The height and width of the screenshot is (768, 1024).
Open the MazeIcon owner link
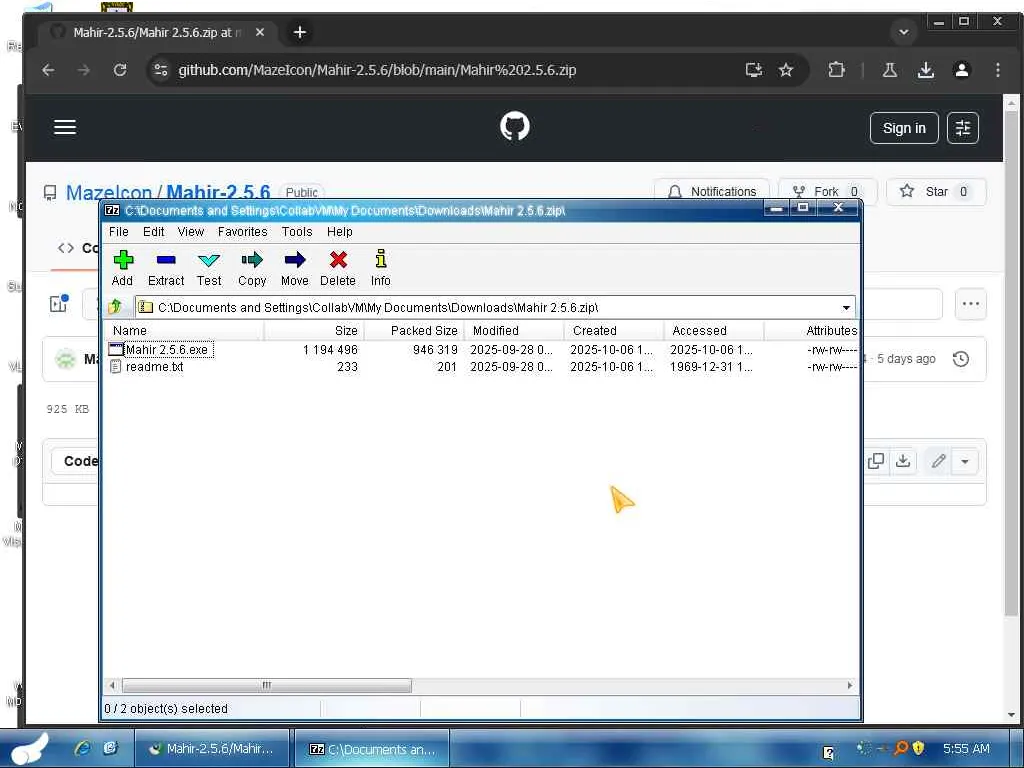tap(108, 193)
